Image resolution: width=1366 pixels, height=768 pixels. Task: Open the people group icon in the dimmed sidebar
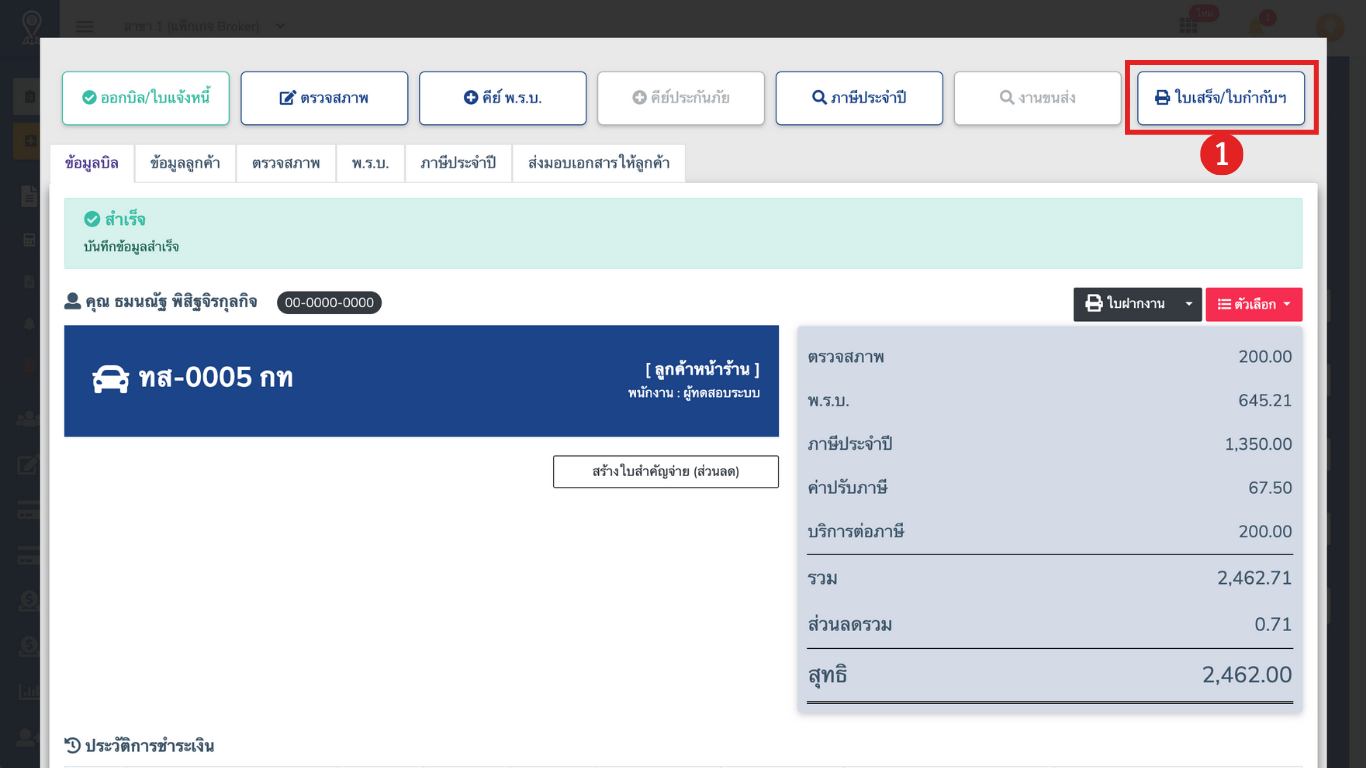[x=29, y=418]
